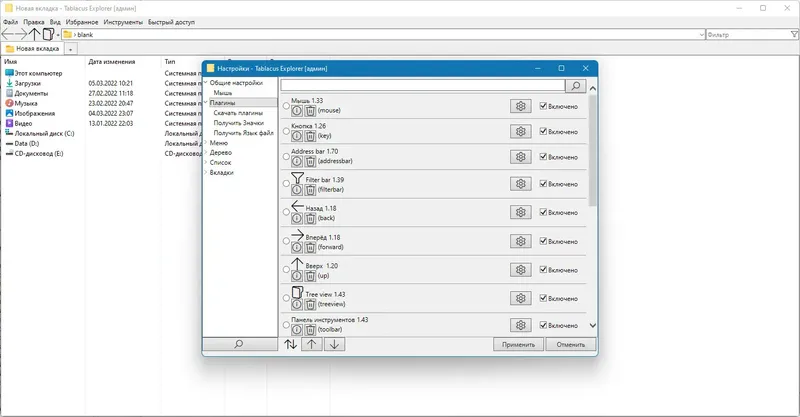Click the search magnifier in plugin settings
800x417 pixels.
(576, 86)
